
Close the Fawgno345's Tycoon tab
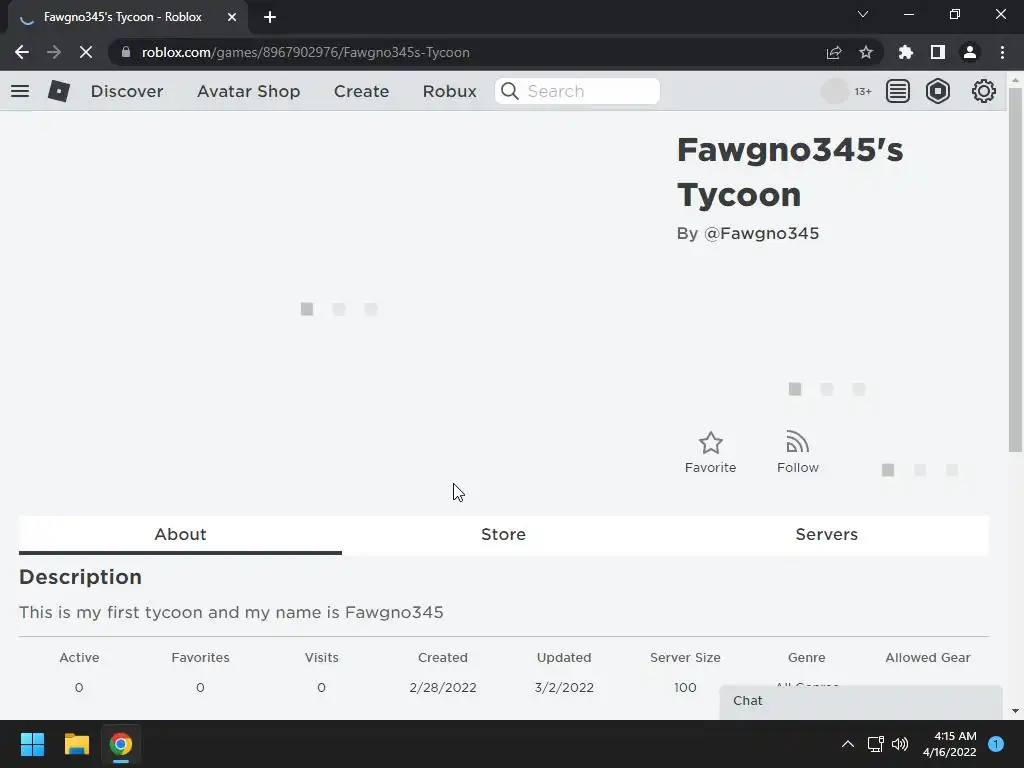232,17
